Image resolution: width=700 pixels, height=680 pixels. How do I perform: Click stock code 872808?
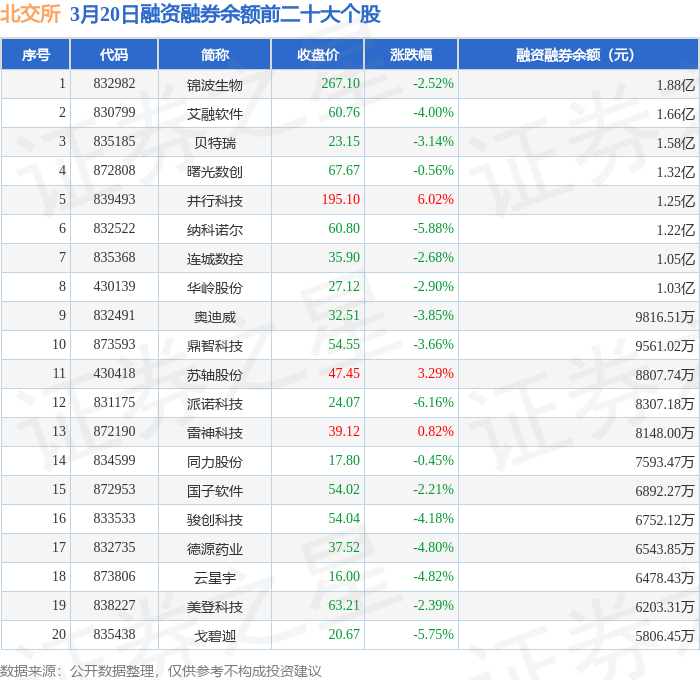tap(114, 171)
